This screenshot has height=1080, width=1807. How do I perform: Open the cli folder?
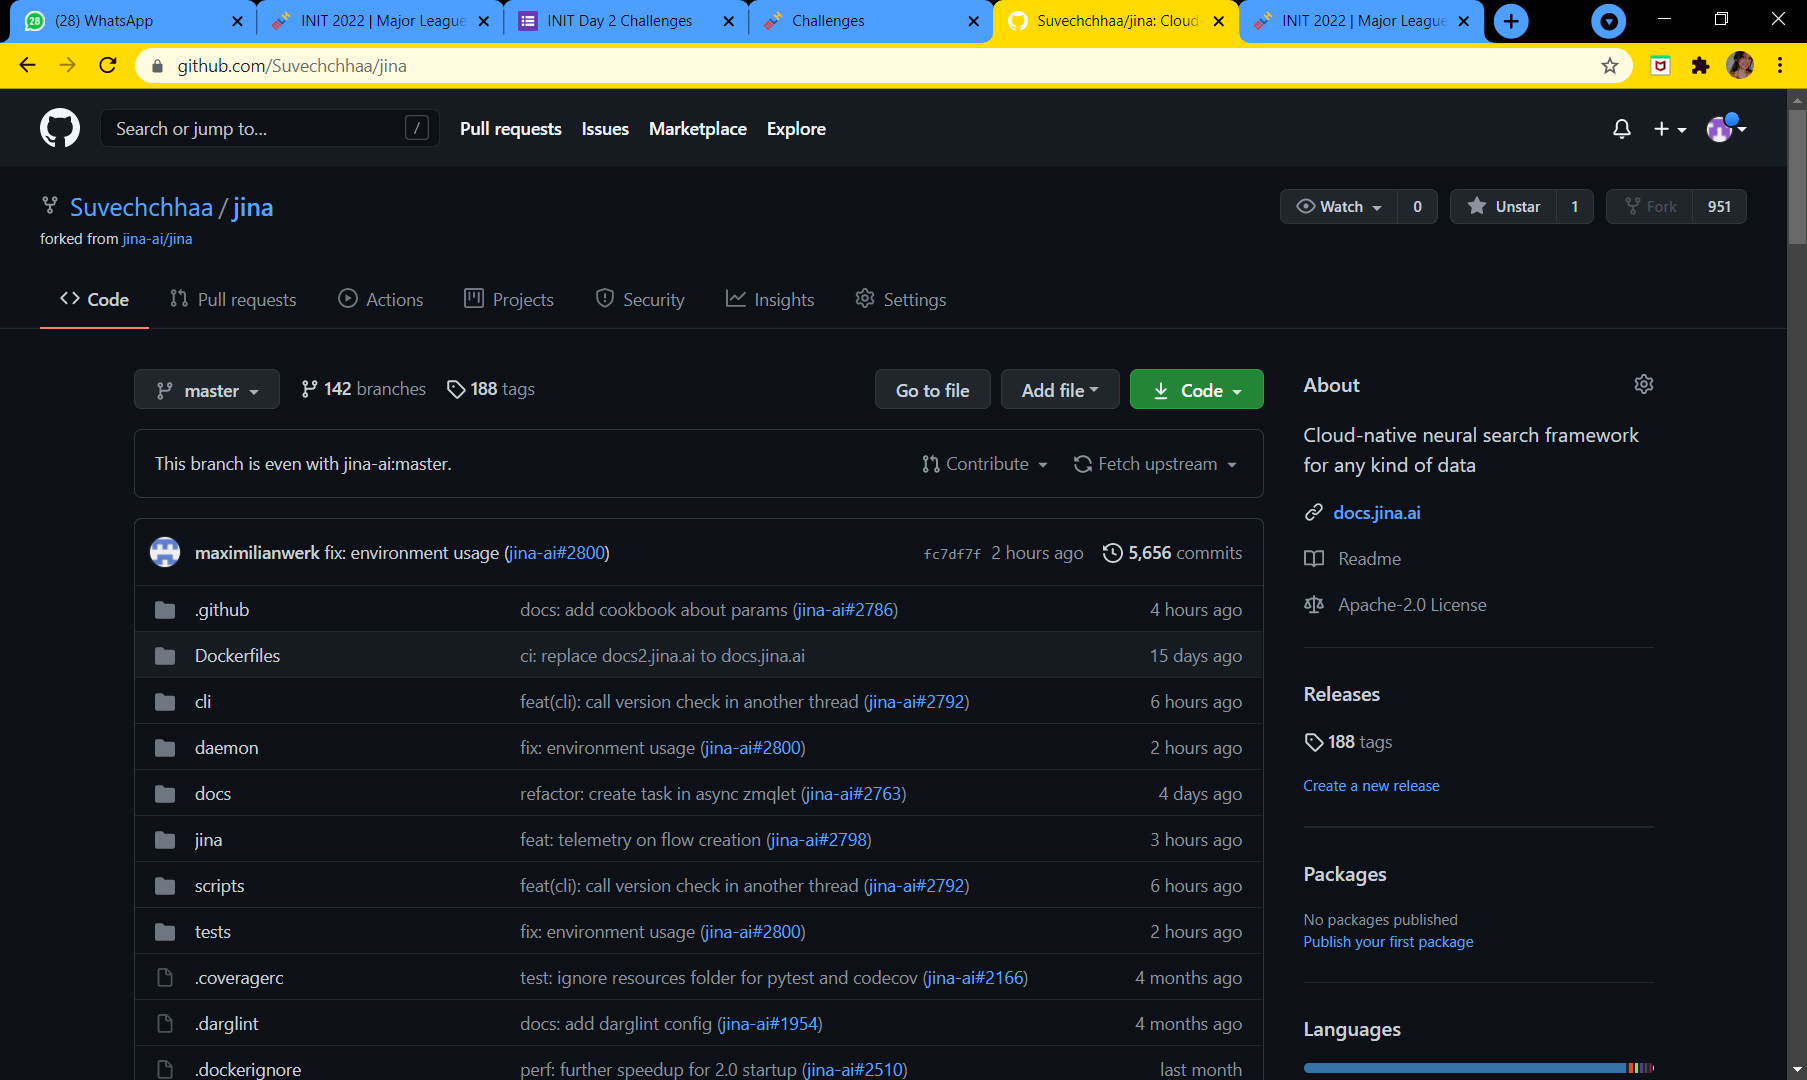(203, 702)
